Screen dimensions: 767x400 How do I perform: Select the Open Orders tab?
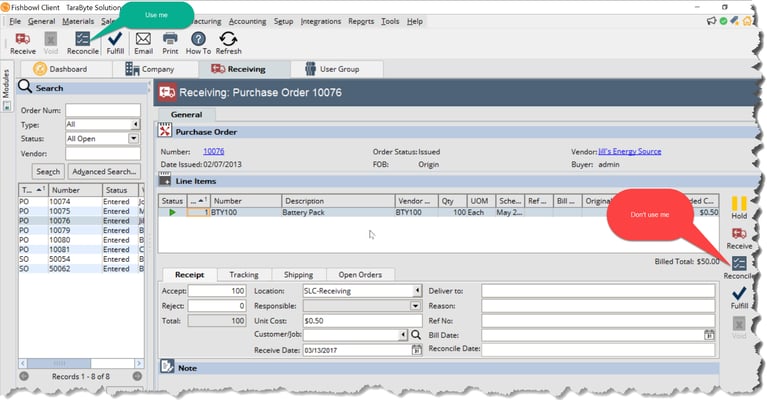point(360,274)
